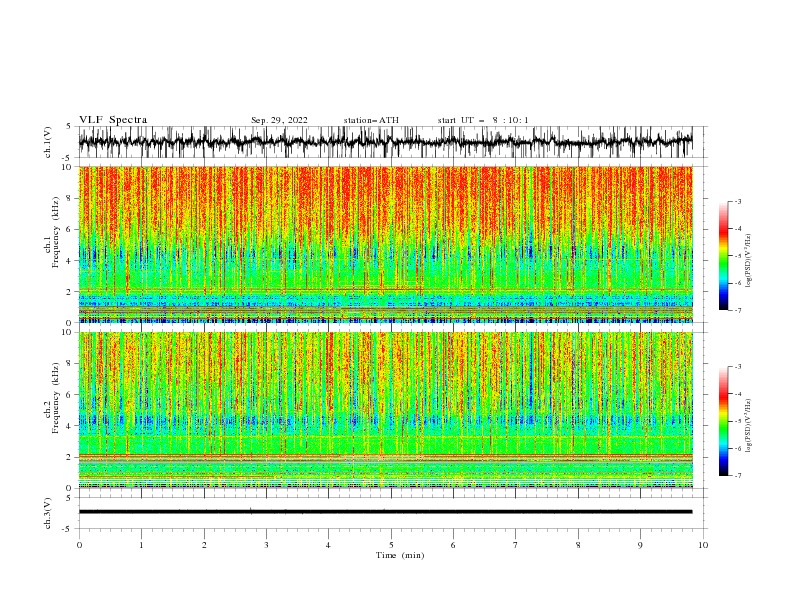Click the 'ch.1 Frequency (kHz)' axis label
Viewport: 792px width, 612px height.
[x=52, y=244]
